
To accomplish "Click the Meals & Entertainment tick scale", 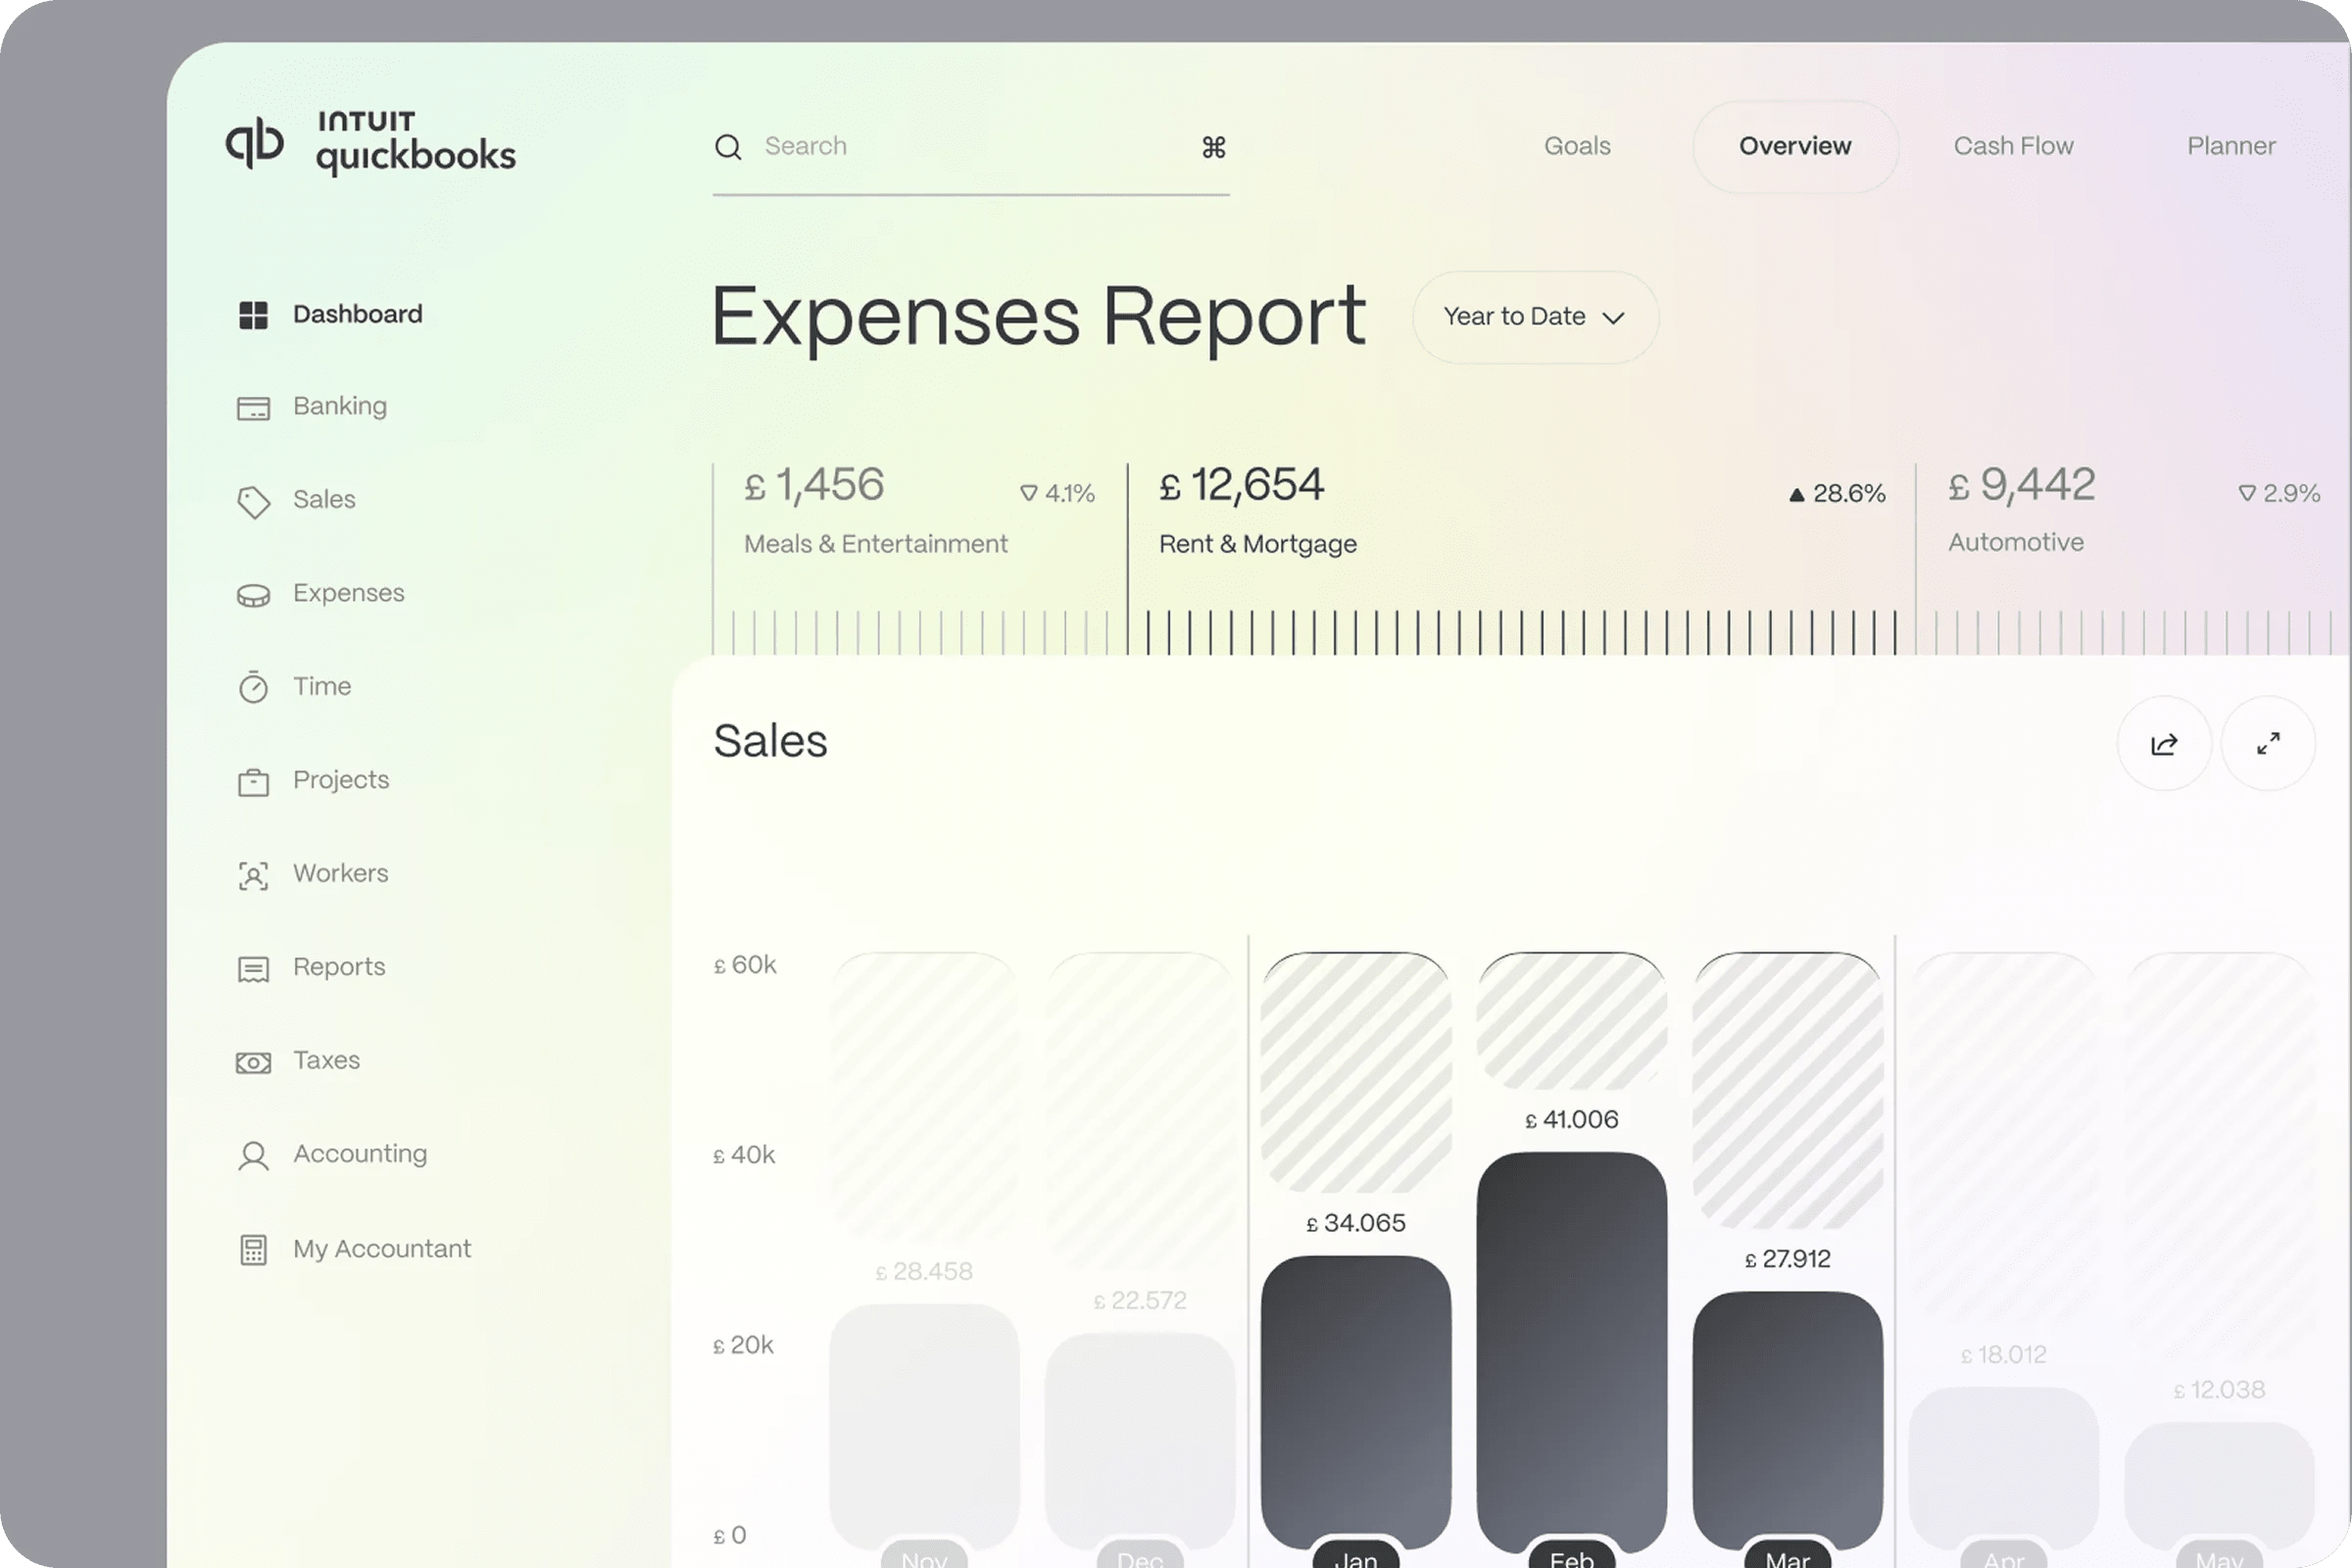I will coord(918,632).
